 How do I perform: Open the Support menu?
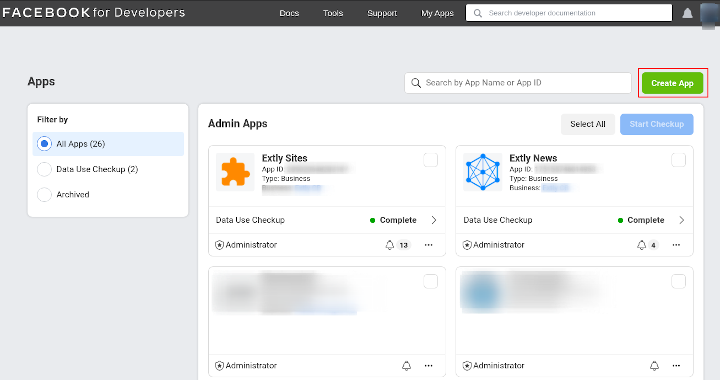(x=382, y=13)
